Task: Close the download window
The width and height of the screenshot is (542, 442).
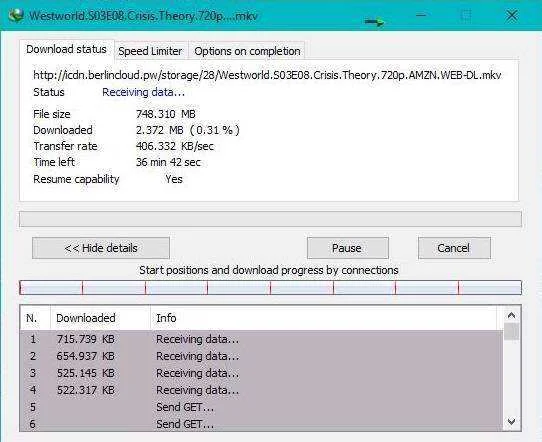Action: pyautogui.click(x=512, y=15)
